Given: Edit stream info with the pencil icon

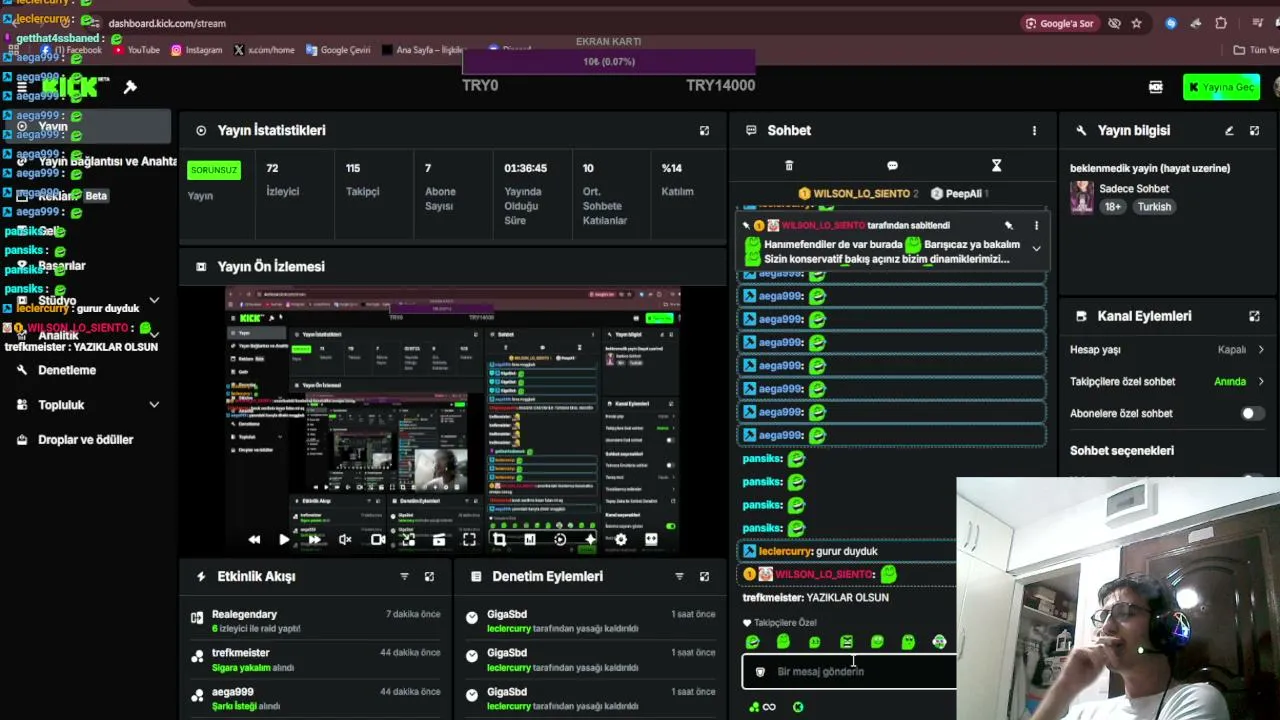Looking at the screenshot, I should click(x=1229, y=130).
